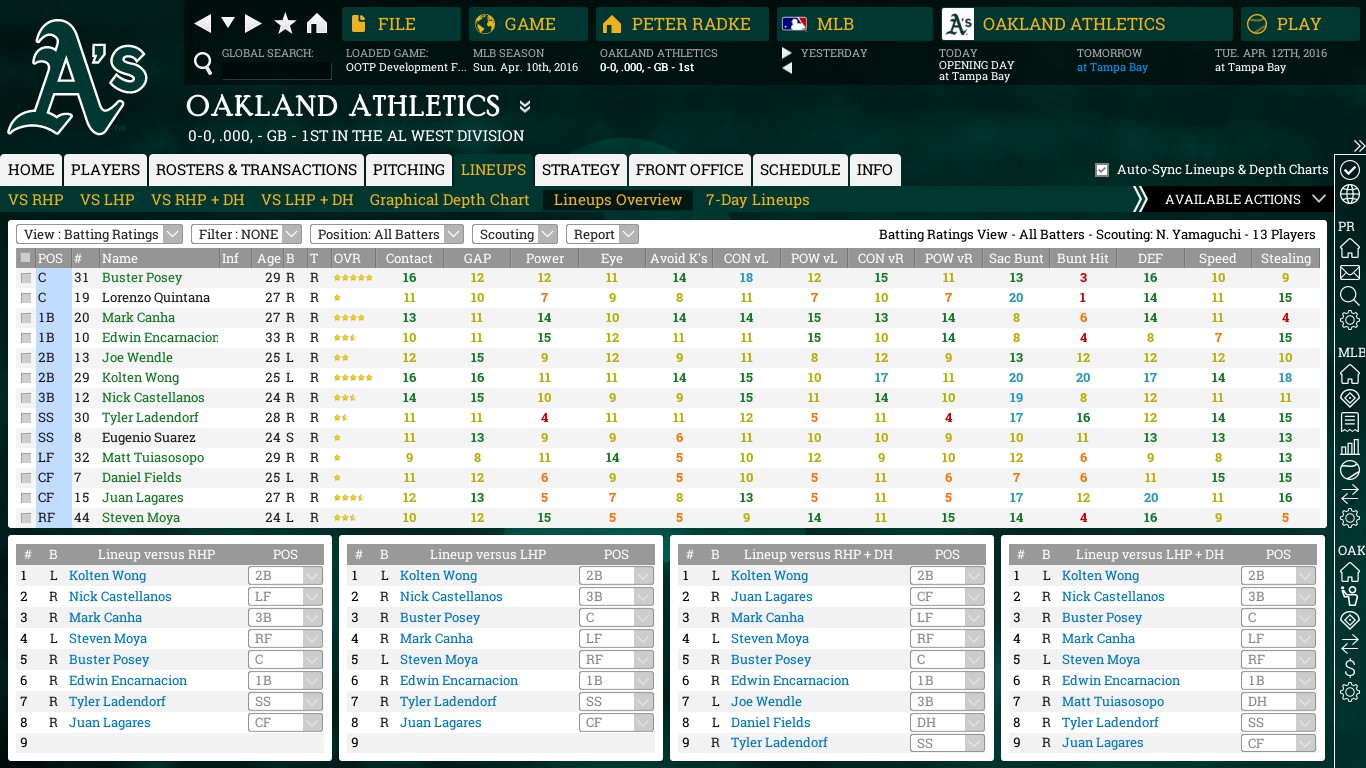1366x768 pixels.
Task: Open the Scouting dropdown
Action: [514, 234]
